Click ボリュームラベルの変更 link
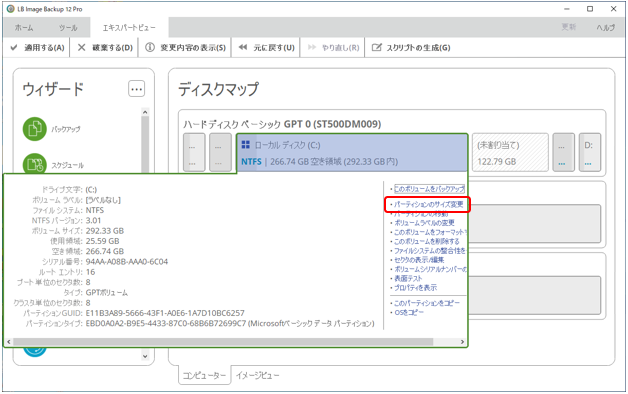628x394 pixels. (424, 223)
